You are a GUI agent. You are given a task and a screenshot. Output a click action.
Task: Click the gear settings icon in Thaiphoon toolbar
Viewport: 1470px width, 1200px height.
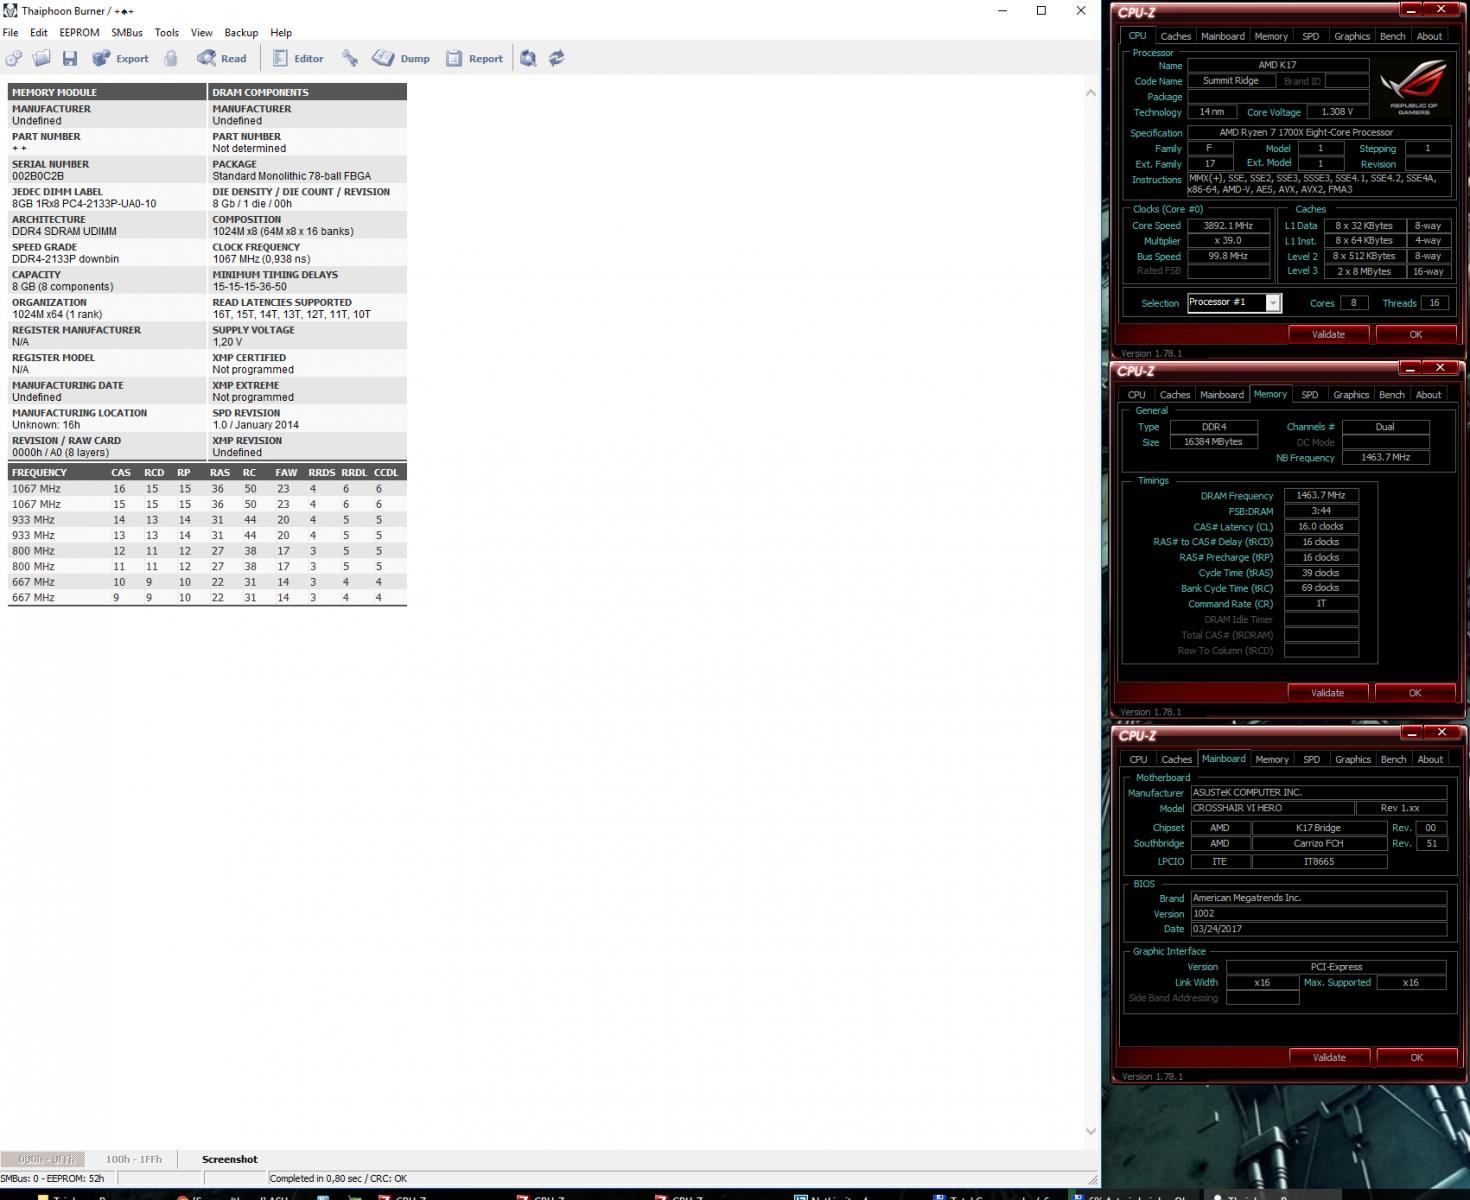coord(14,59)
